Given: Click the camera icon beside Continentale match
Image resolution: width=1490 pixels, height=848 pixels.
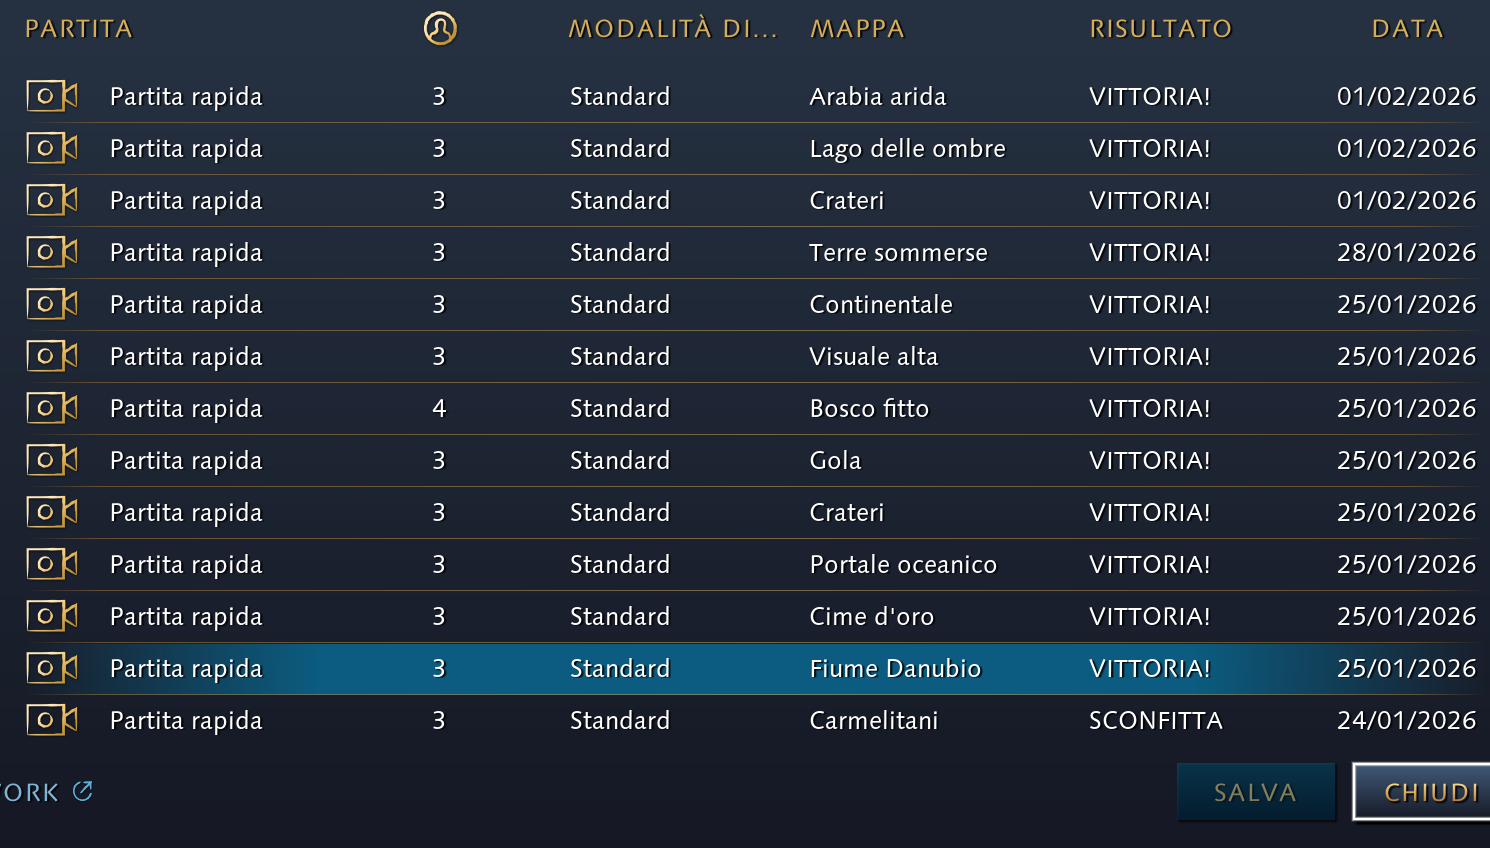Looking at the screenshot, I should click(x=51, y=304).
